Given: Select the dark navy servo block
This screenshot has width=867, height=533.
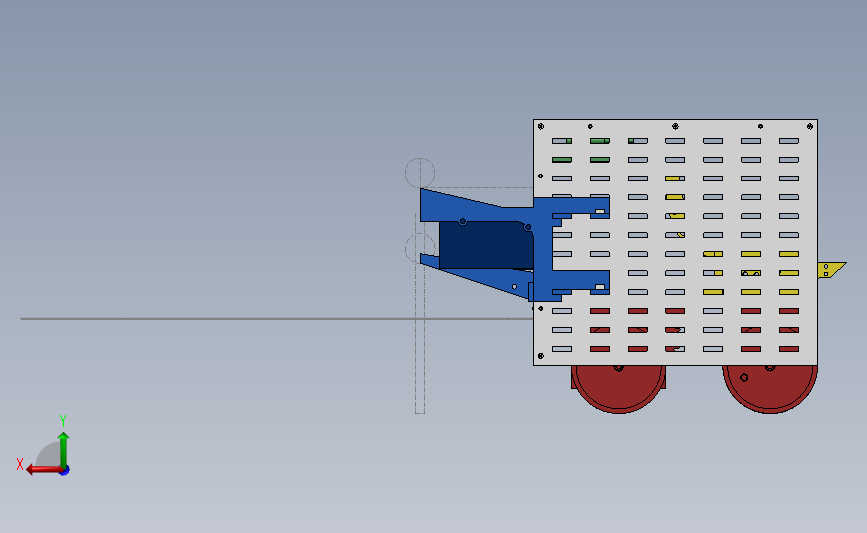Looking at the screenshot, I should (x=485, y=245).
